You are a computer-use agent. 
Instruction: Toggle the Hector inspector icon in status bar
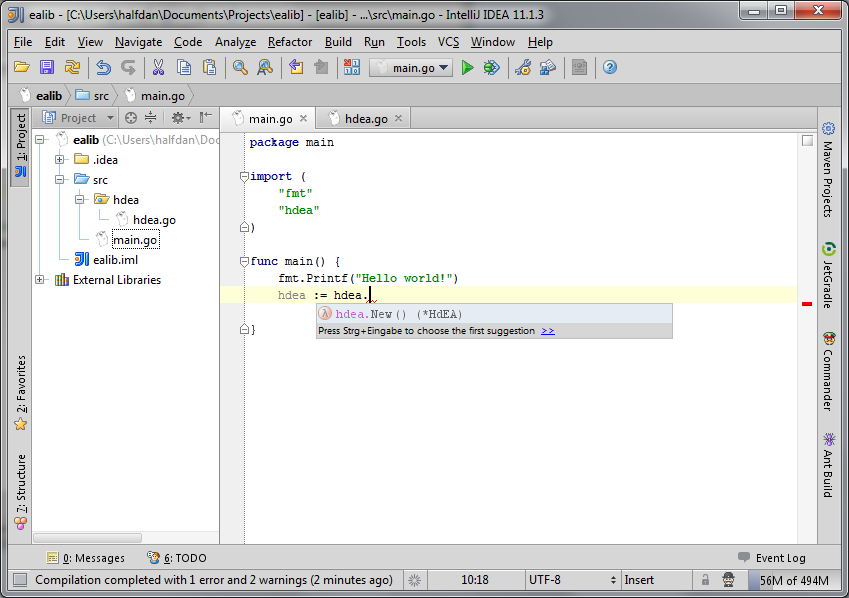click(x=730, y=580)
